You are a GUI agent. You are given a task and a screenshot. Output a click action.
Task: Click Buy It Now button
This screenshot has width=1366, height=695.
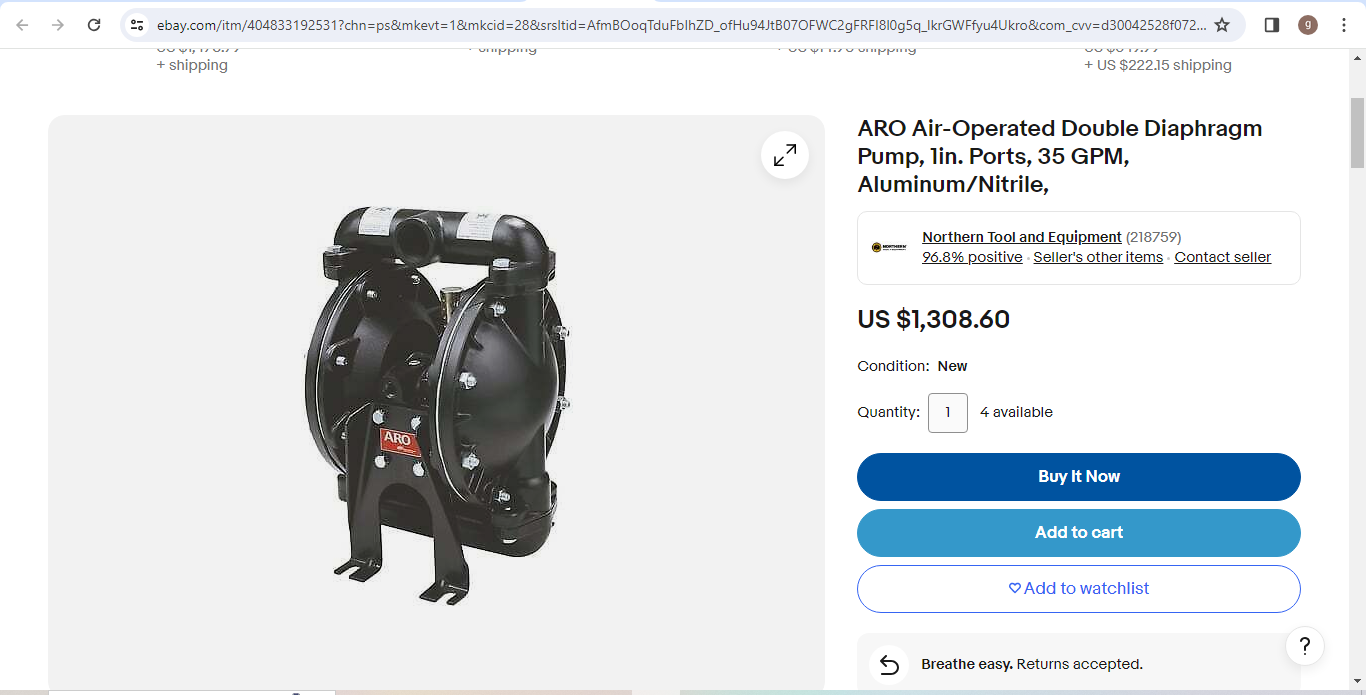[1079, 477]
